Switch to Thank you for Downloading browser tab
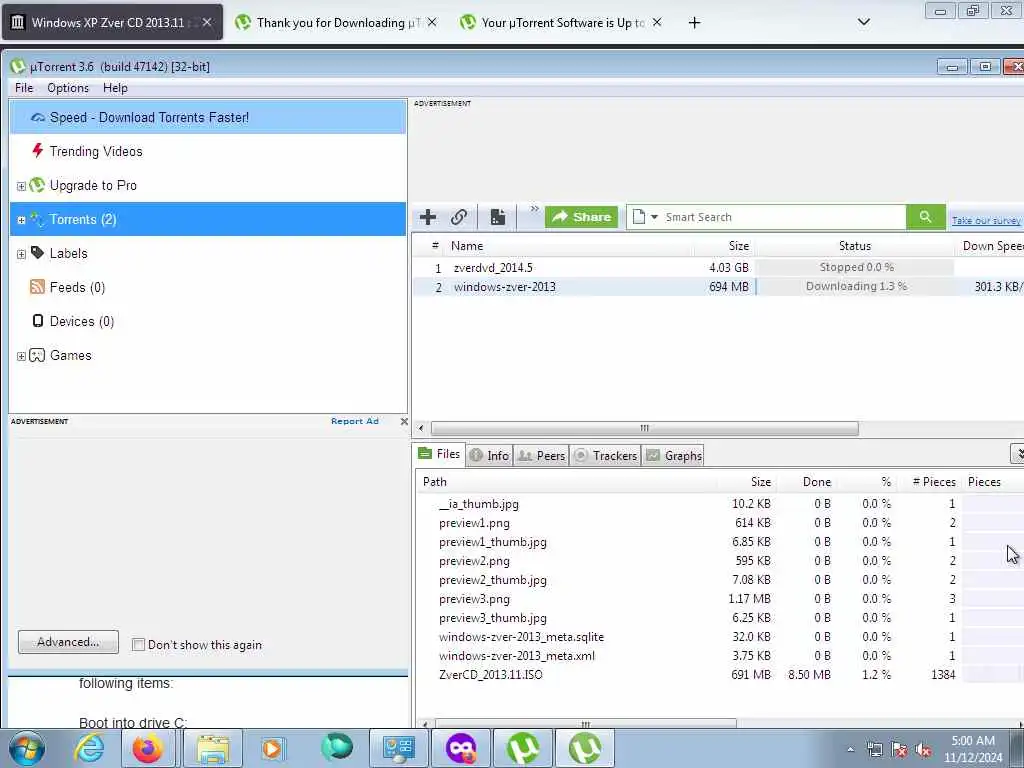This screenshot has width=1024, height=768. 336,22
